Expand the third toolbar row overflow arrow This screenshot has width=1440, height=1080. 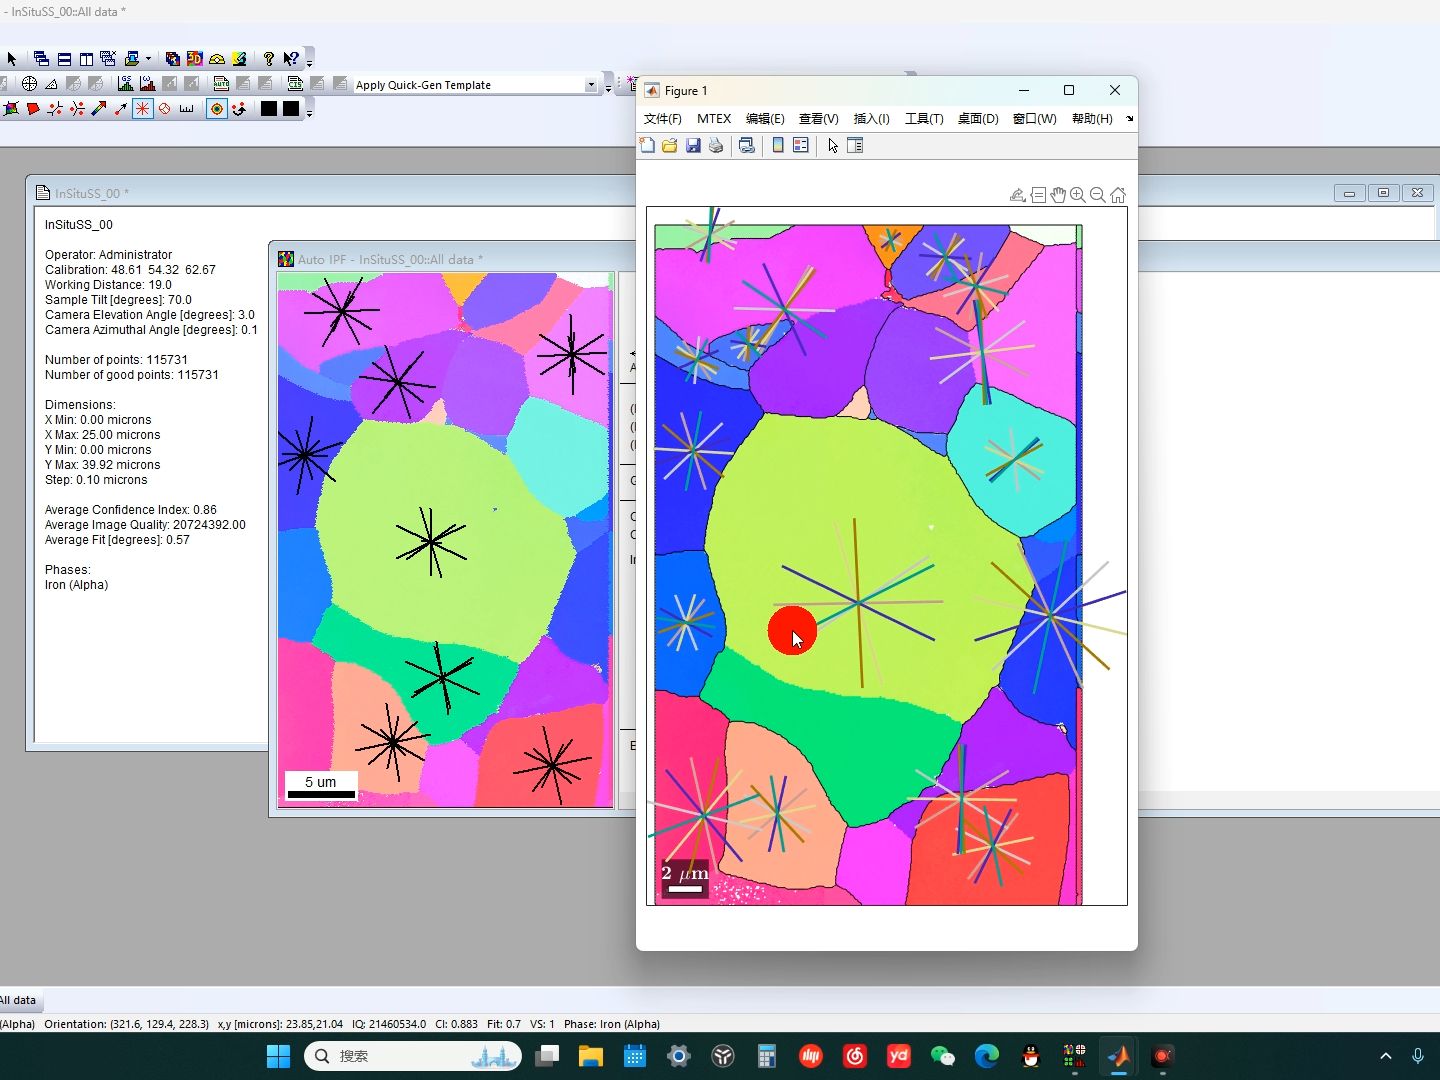click(x=310, y=111)
